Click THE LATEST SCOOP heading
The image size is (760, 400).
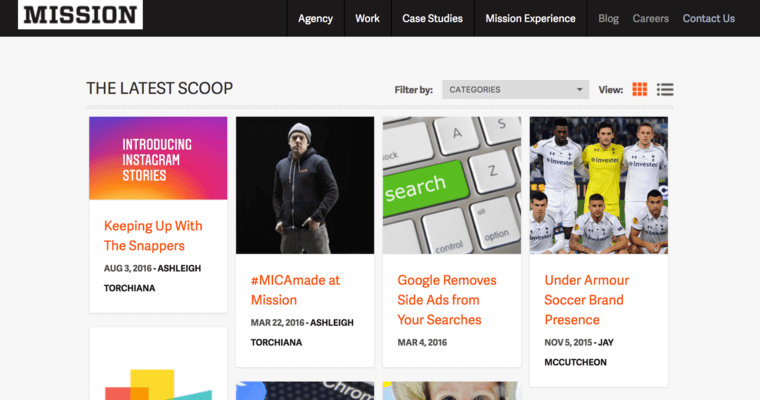[159, 88]
